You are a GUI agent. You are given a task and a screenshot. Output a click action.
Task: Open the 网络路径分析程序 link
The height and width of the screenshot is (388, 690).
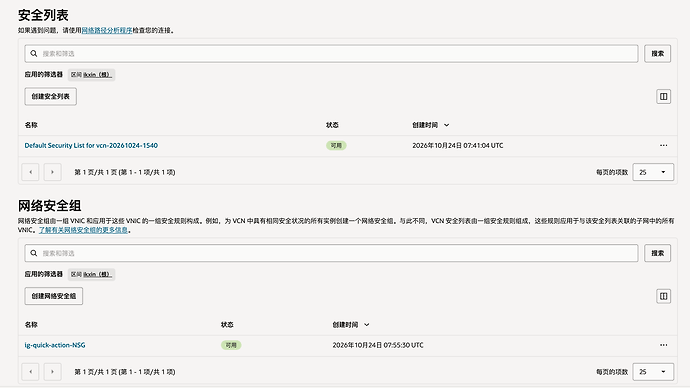(x=107, y=30)
